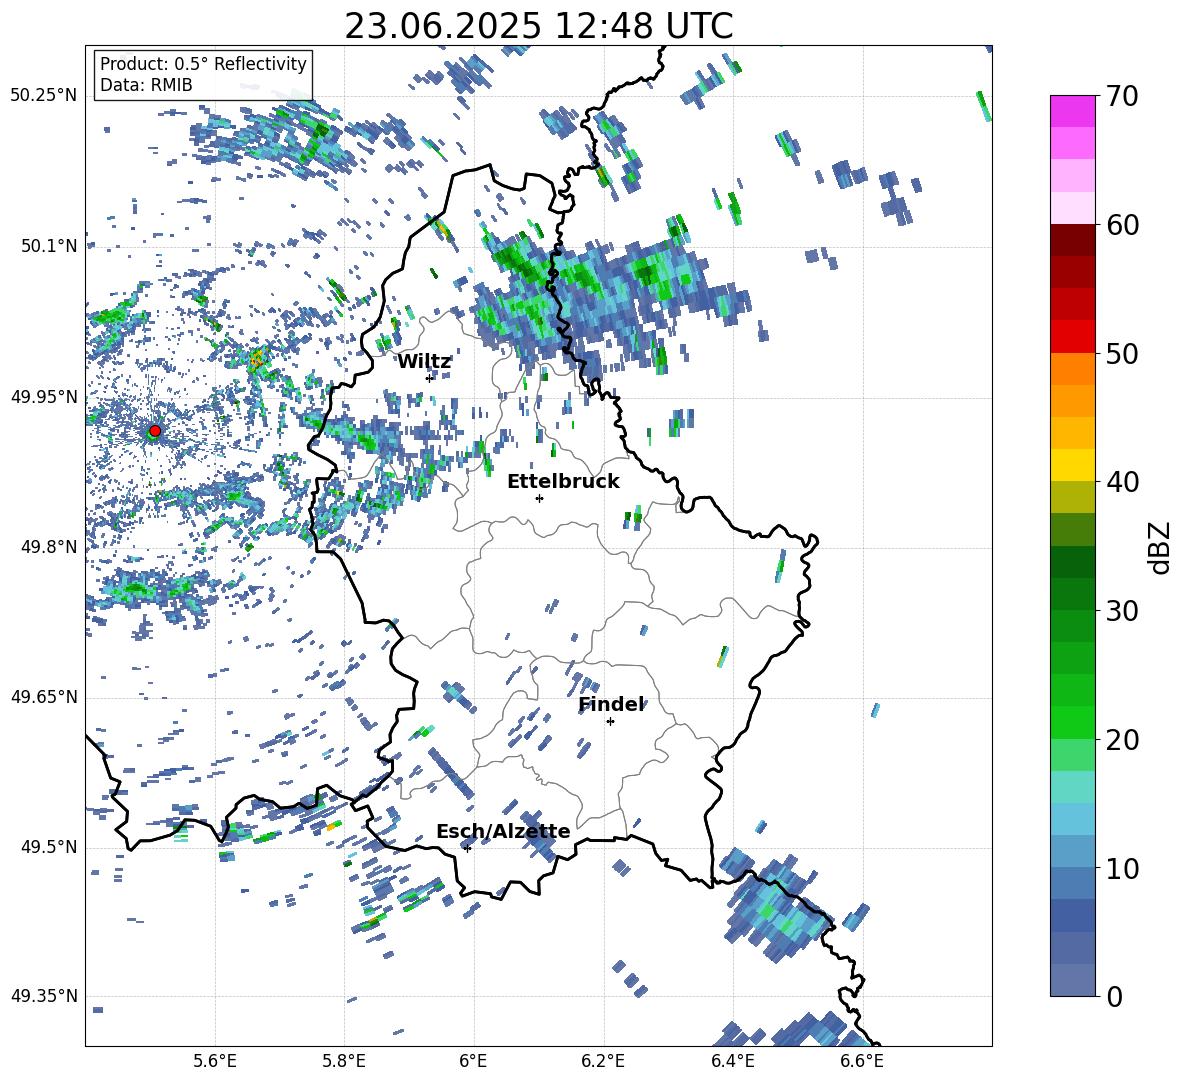Click the colorbar 10 tick label
This screenshot has width=1184, height=1081.
(1122, 868)
